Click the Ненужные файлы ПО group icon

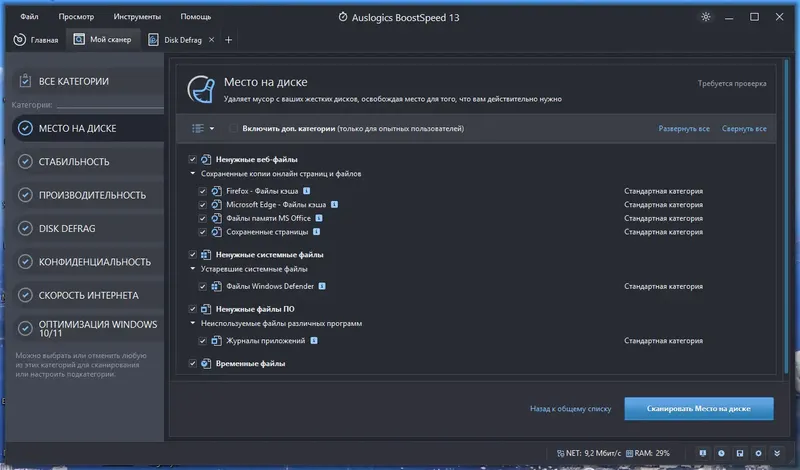206,309
